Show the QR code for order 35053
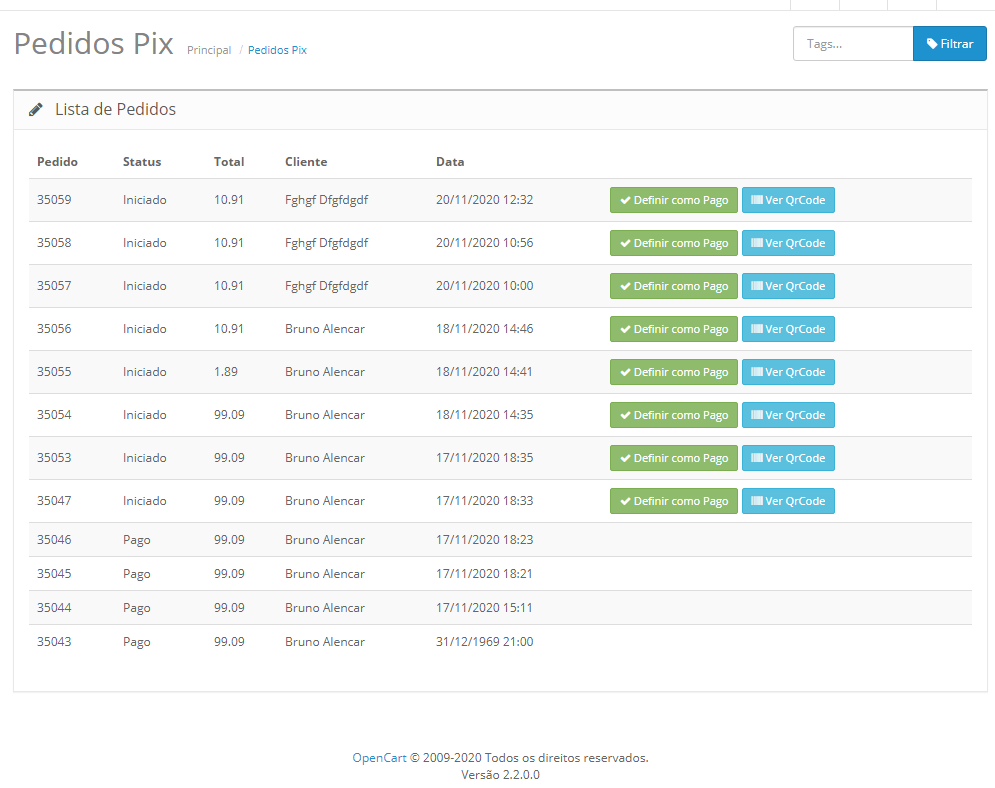 (787, 458)
